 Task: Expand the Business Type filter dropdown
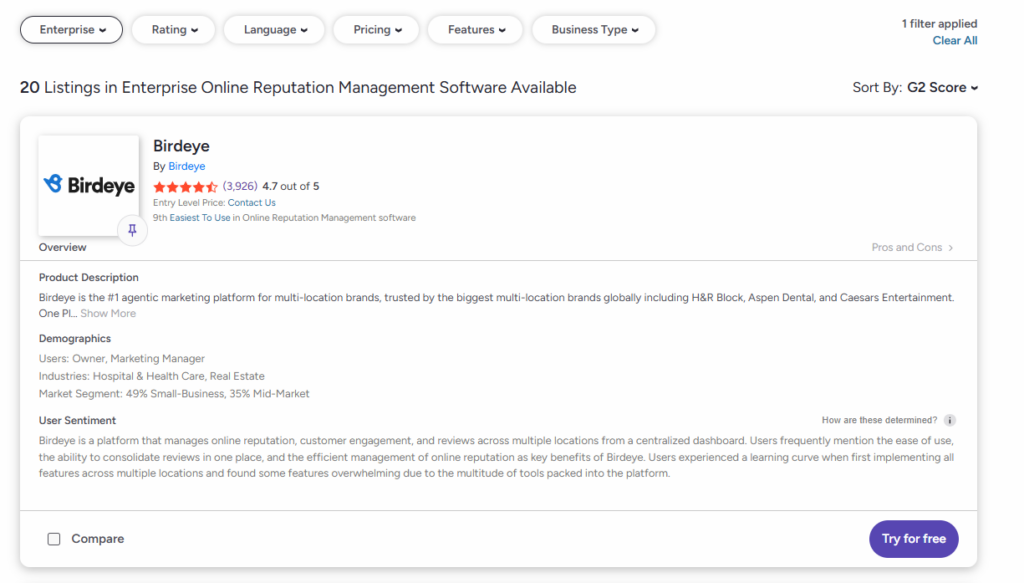coord(594,30)
